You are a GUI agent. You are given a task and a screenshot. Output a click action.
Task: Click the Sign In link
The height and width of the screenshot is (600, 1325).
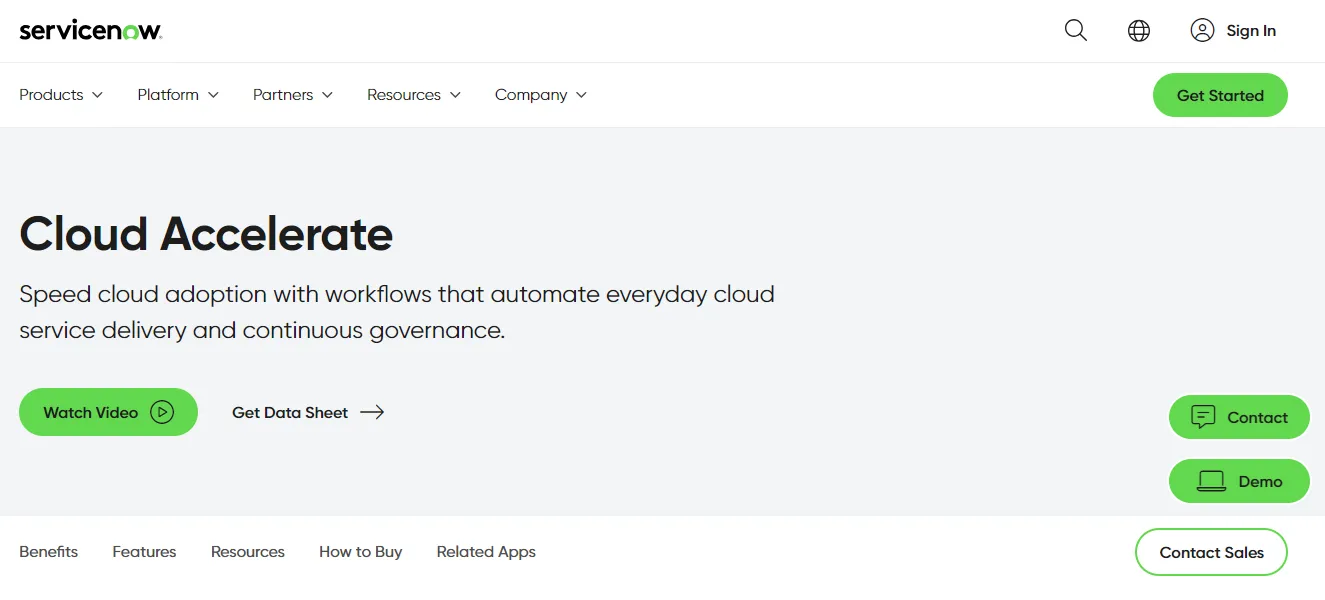tap(1251, 31)
